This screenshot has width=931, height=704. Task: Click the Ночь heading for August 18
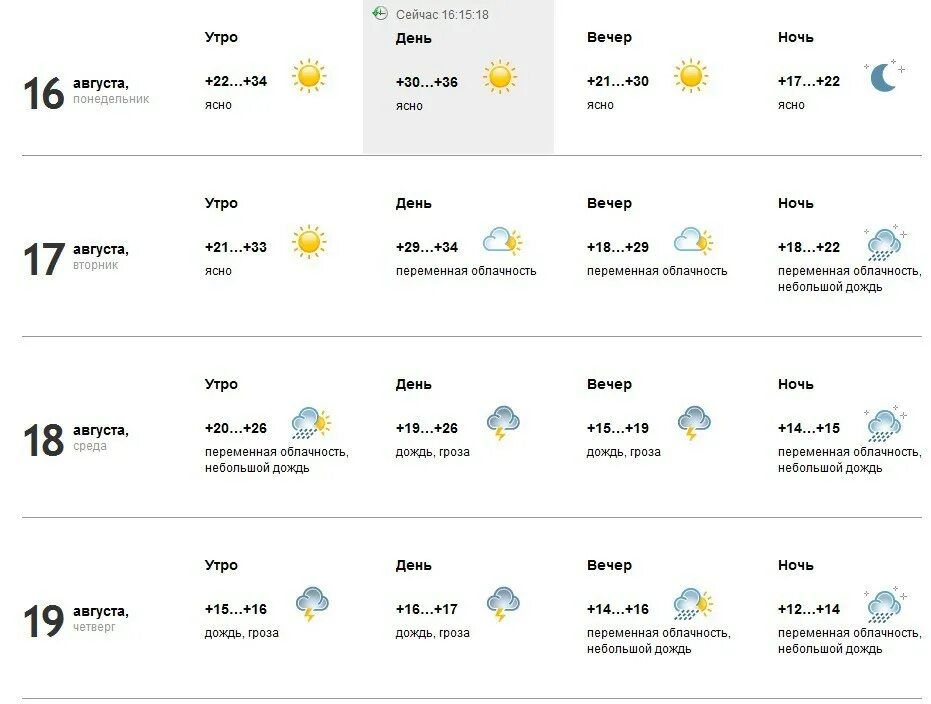[796, 384]
